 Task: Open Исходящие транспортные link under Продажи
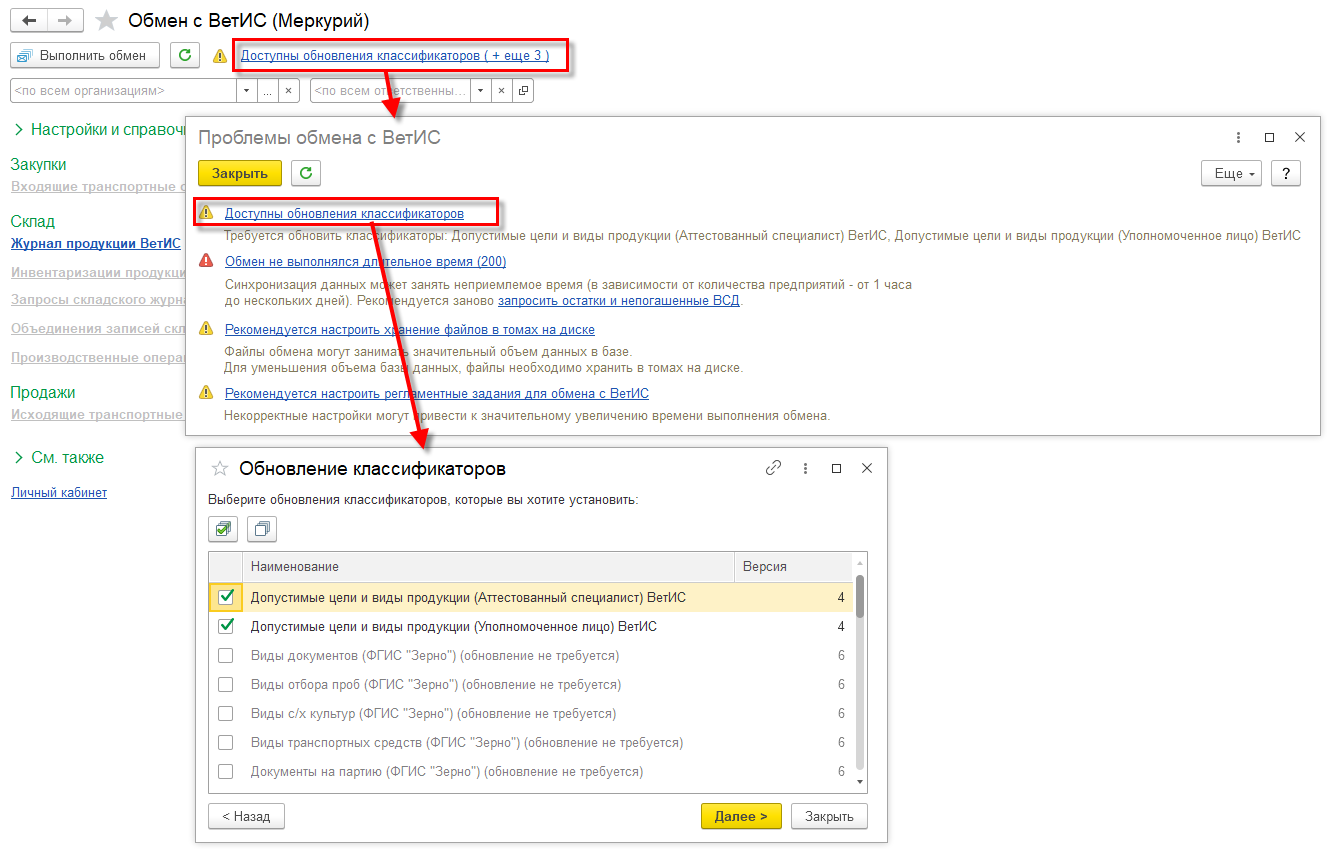(97, 414)
